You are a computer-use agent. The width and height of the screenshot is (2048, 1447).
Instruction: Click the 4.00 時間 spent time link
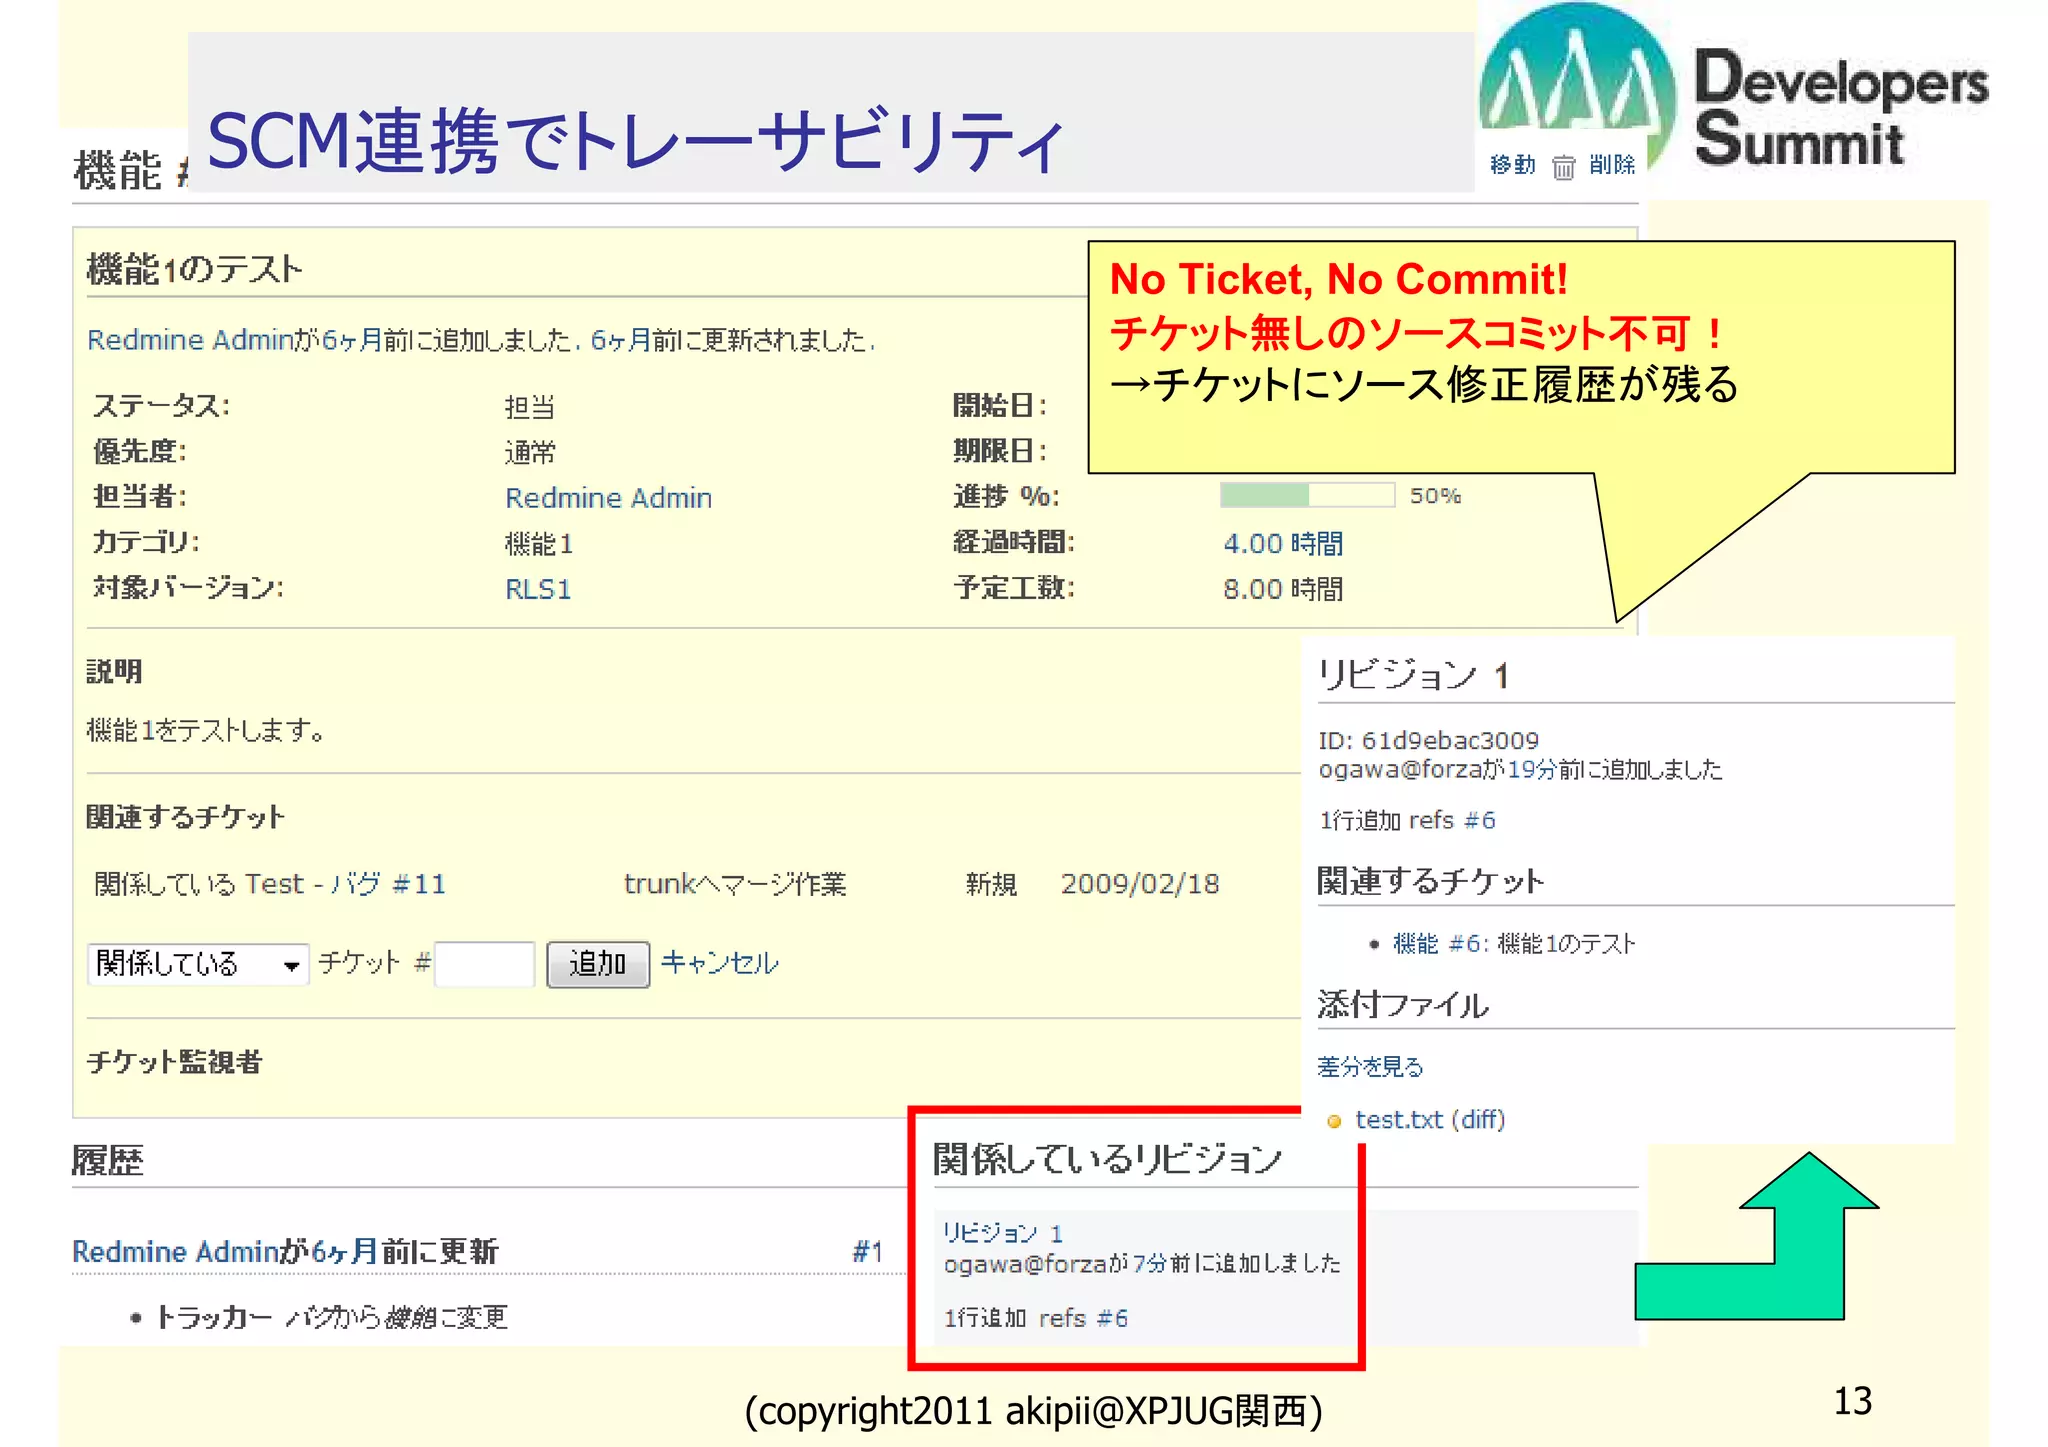pos(1283,543)
